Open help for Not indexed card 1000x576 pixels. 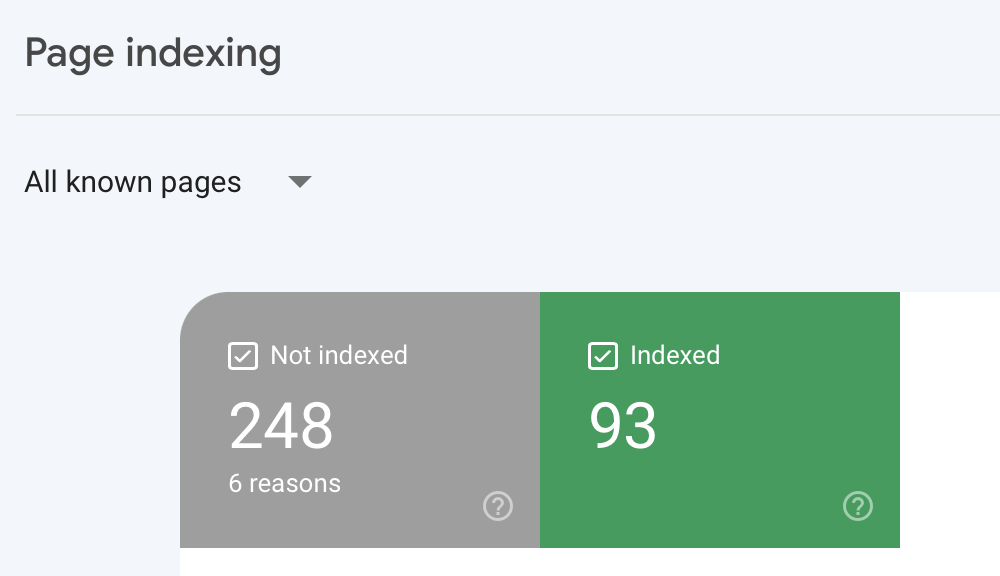497,506
